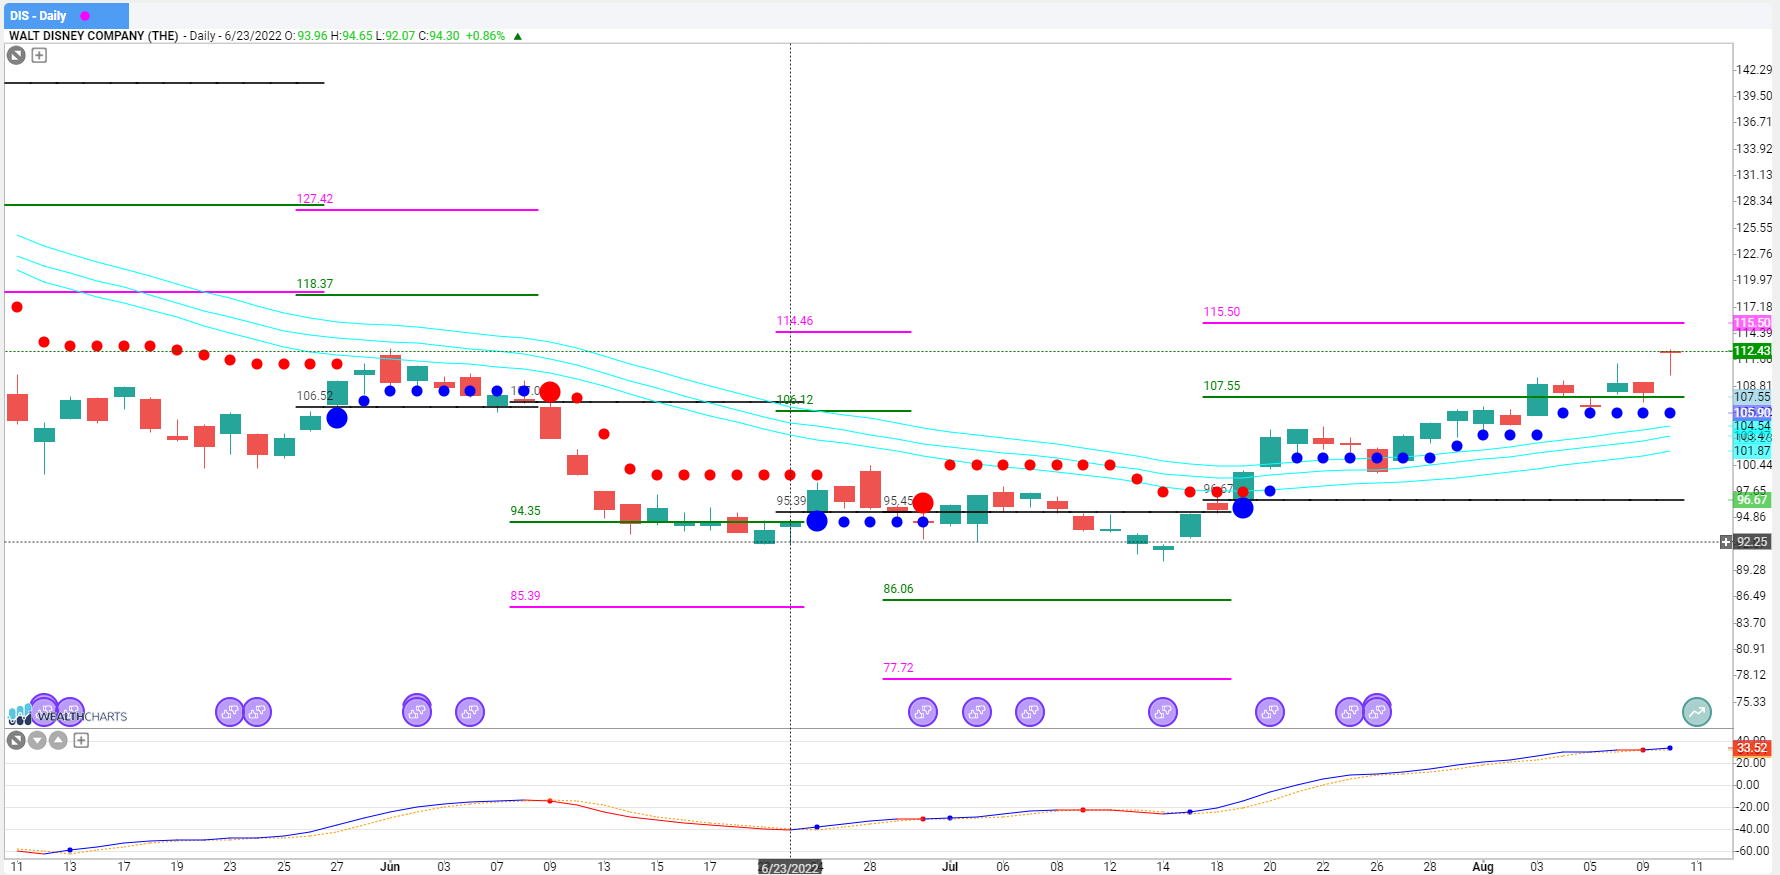This screenshot has height=875, width=1780.
Task: Click the O:93.96 open value
Action: 306,36
